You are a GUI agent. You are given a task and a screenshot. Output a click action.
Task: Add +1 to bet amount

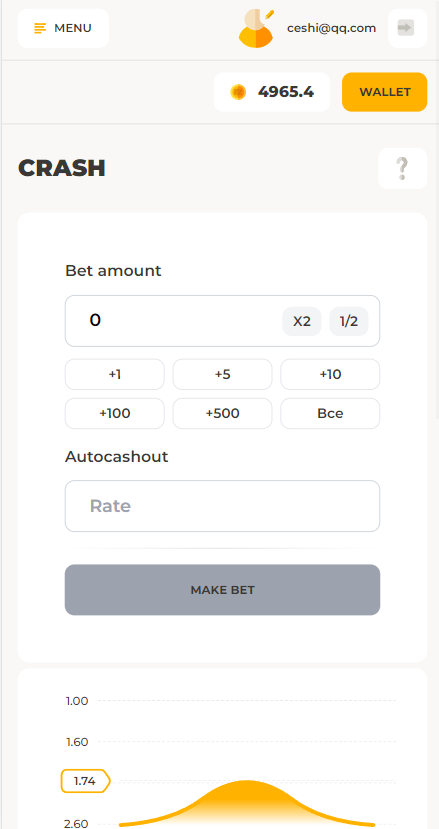(x=115, y=374)
